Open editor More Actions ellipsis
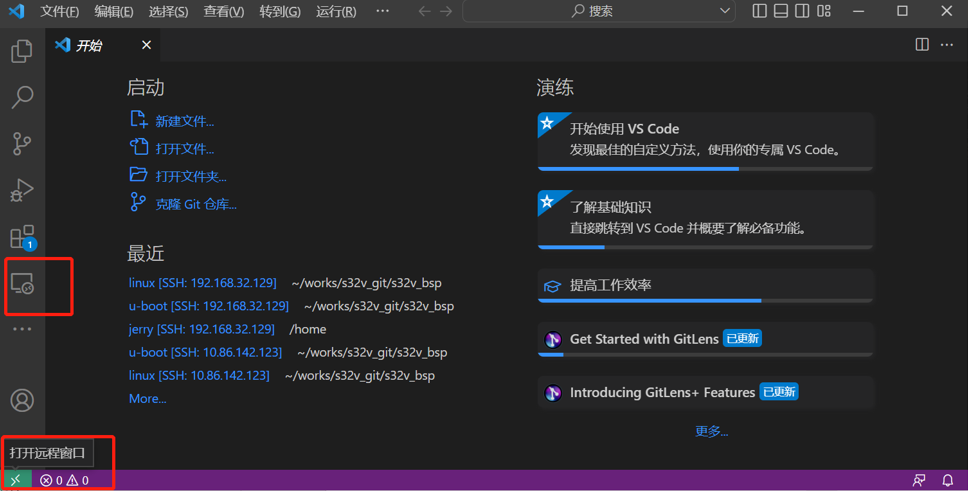 [947, 44]
